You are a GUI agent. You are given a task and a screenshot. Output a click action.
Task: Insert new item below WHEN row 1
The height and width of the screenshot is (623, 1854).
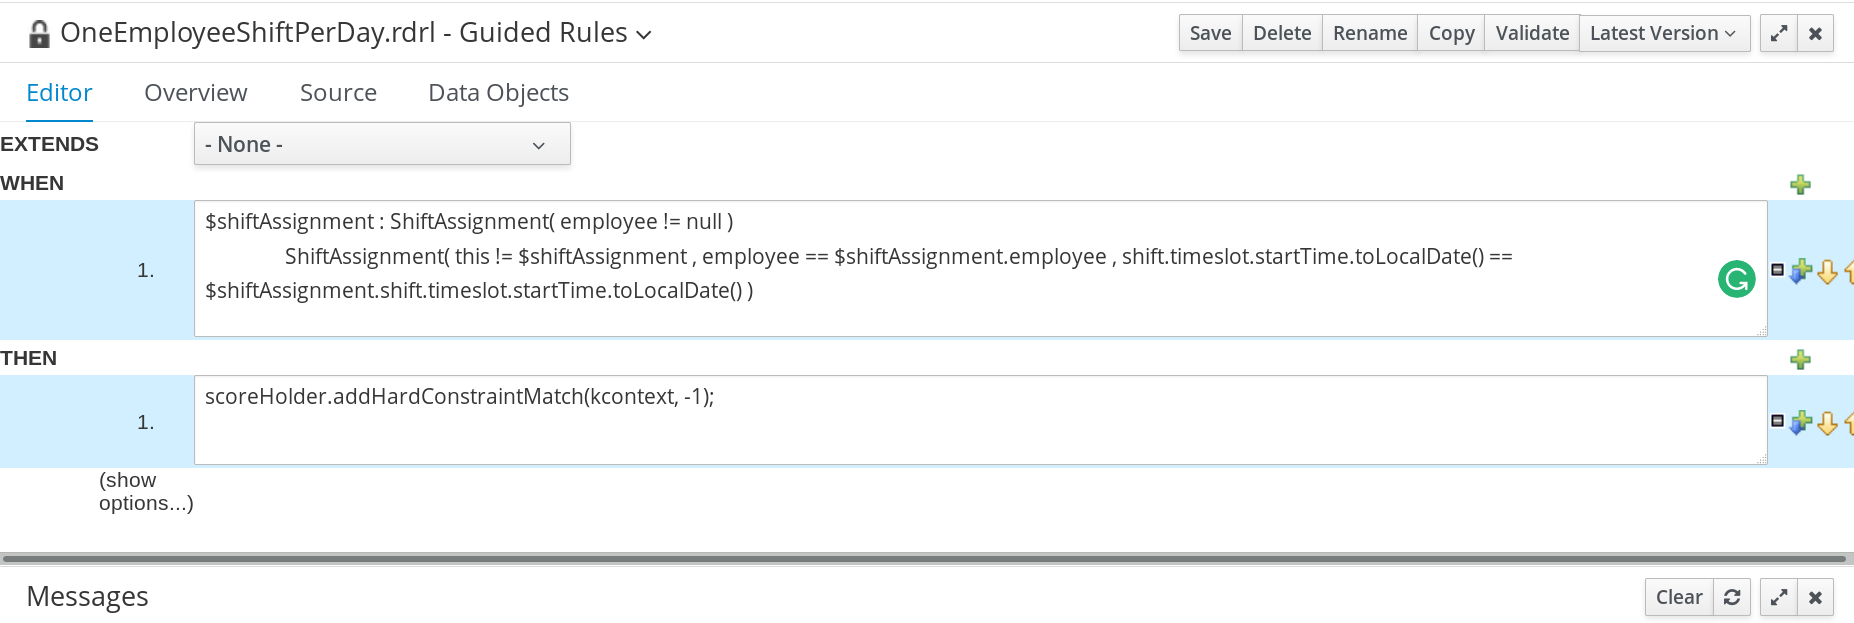[x=1801, y=271]
